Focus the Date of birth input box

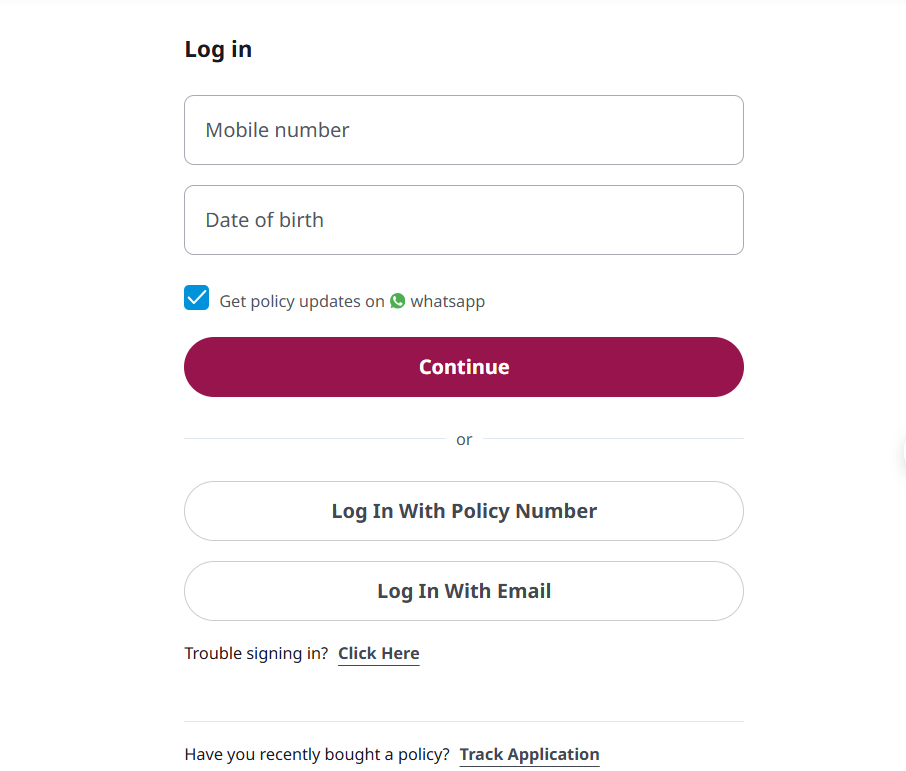(x=464, y=220)
